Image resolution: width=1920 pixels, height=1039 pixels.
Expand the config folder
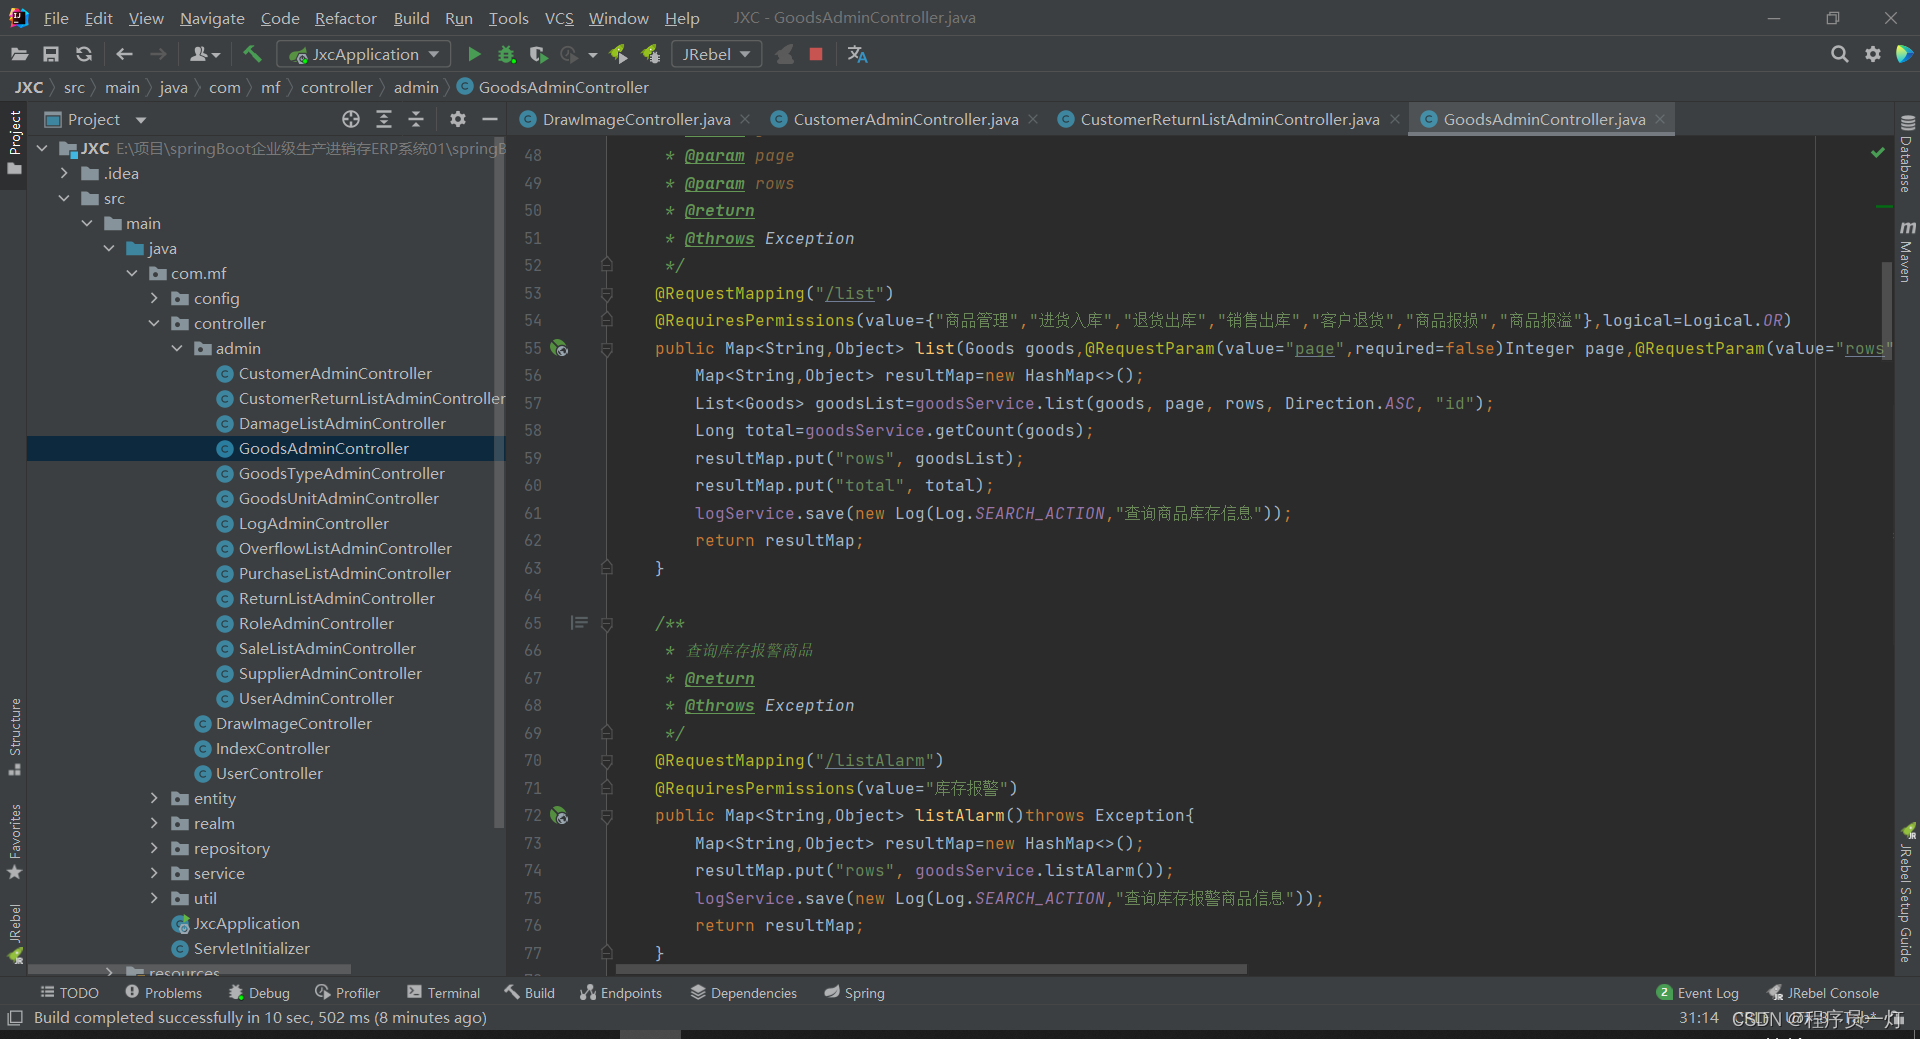(154, 298)
